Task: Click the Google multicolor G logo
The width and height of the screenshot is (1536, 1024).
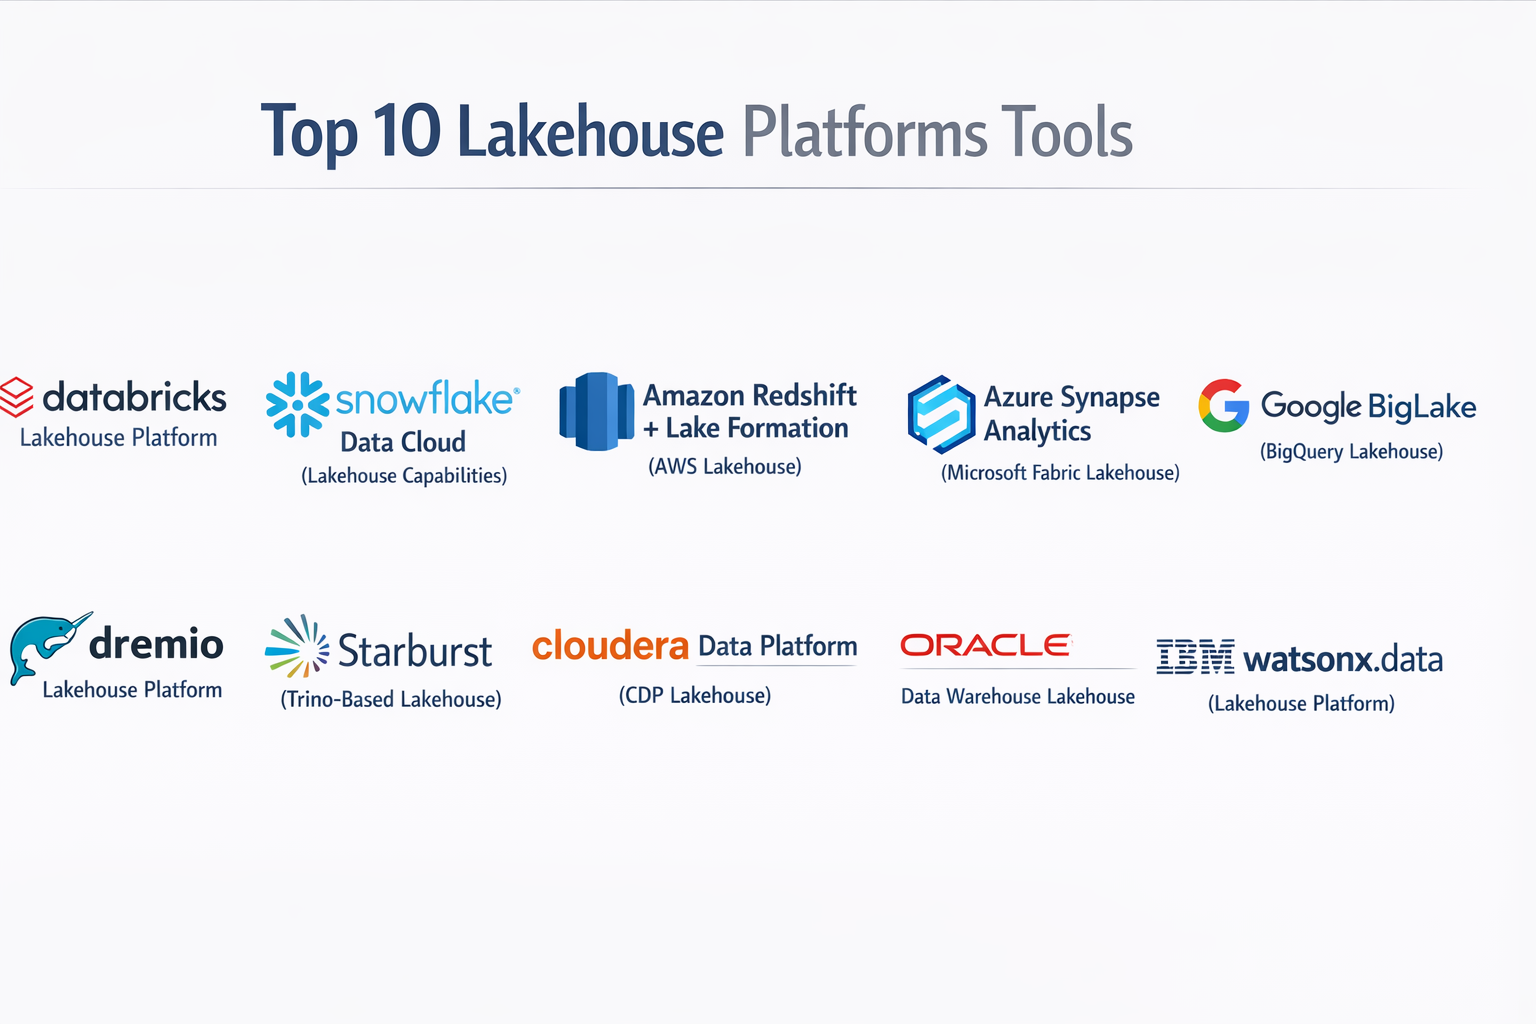Action: (1224, 406)
